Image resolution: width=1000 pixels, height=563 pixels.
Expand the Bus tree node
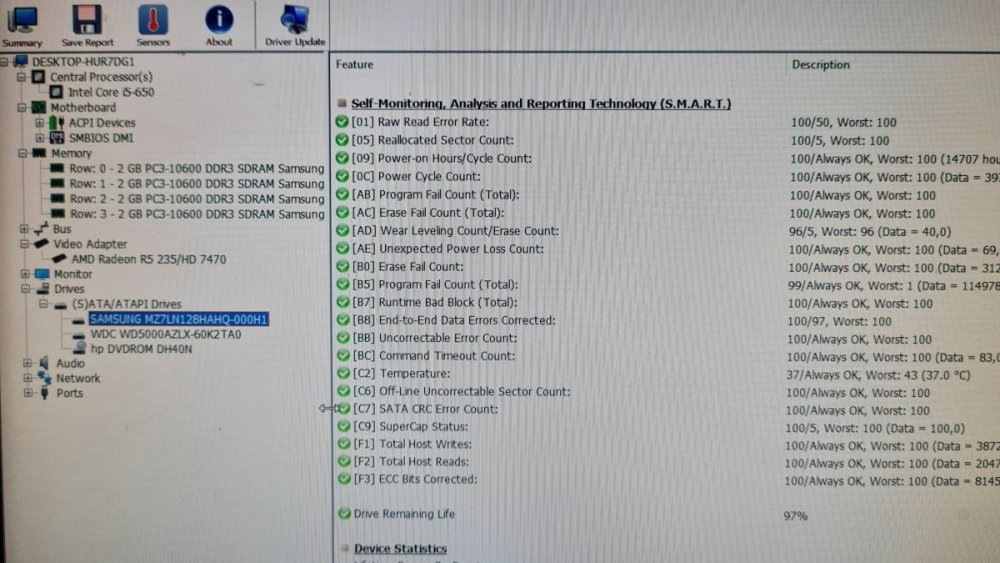(x=24, y=229)
